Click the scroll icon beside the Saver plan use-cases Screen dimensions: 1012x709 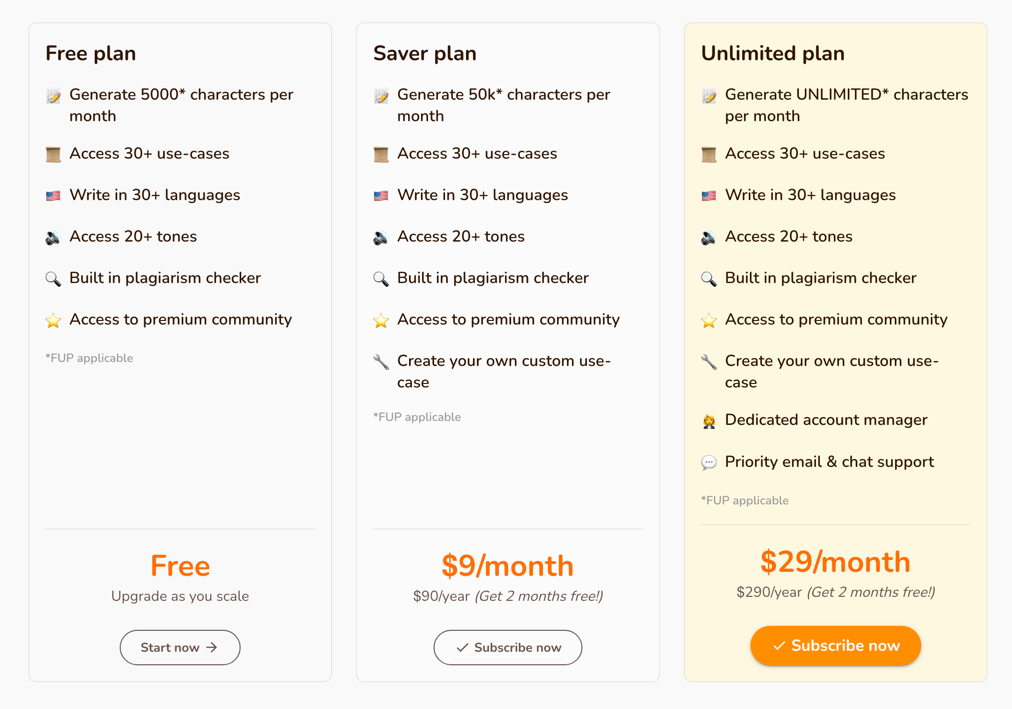tap(381, 154)
